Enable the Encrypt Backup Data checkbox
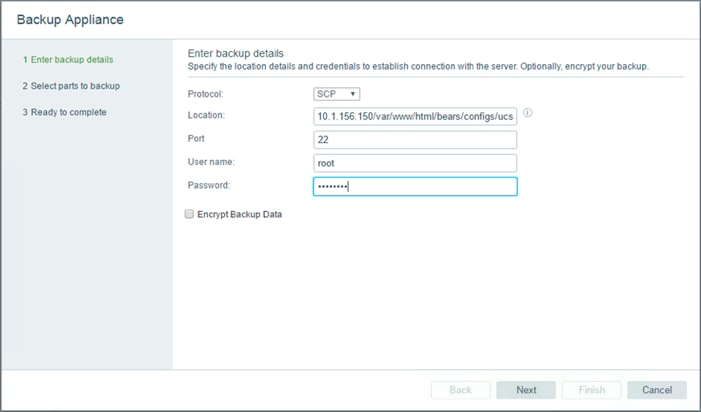Viewport: 701px width, 412px height. click(x=190, y=214)
